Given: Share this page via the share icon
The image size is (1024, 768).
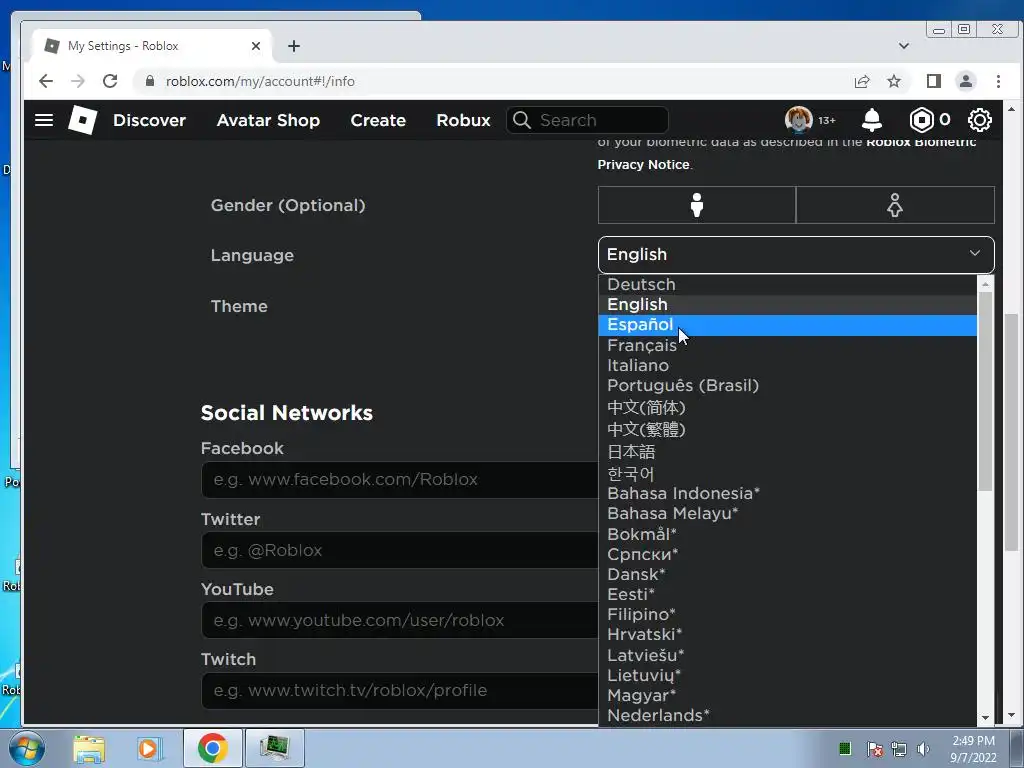Looking at the screenshot, I should [861, 81].
